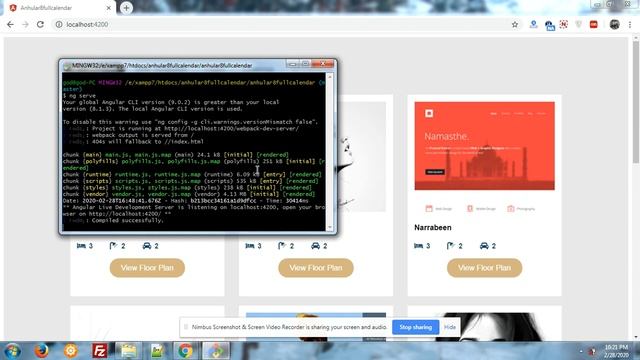Click the red N extension icon
The image size is (640, 360).
coord(564,24)
